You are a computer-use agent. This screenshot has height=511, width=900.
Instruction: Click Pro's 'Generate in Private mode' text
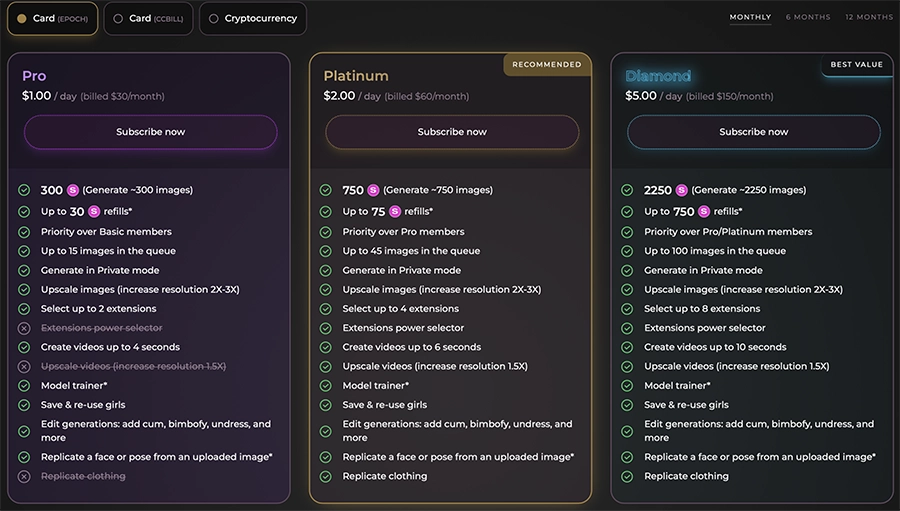[x=100, y=270]
